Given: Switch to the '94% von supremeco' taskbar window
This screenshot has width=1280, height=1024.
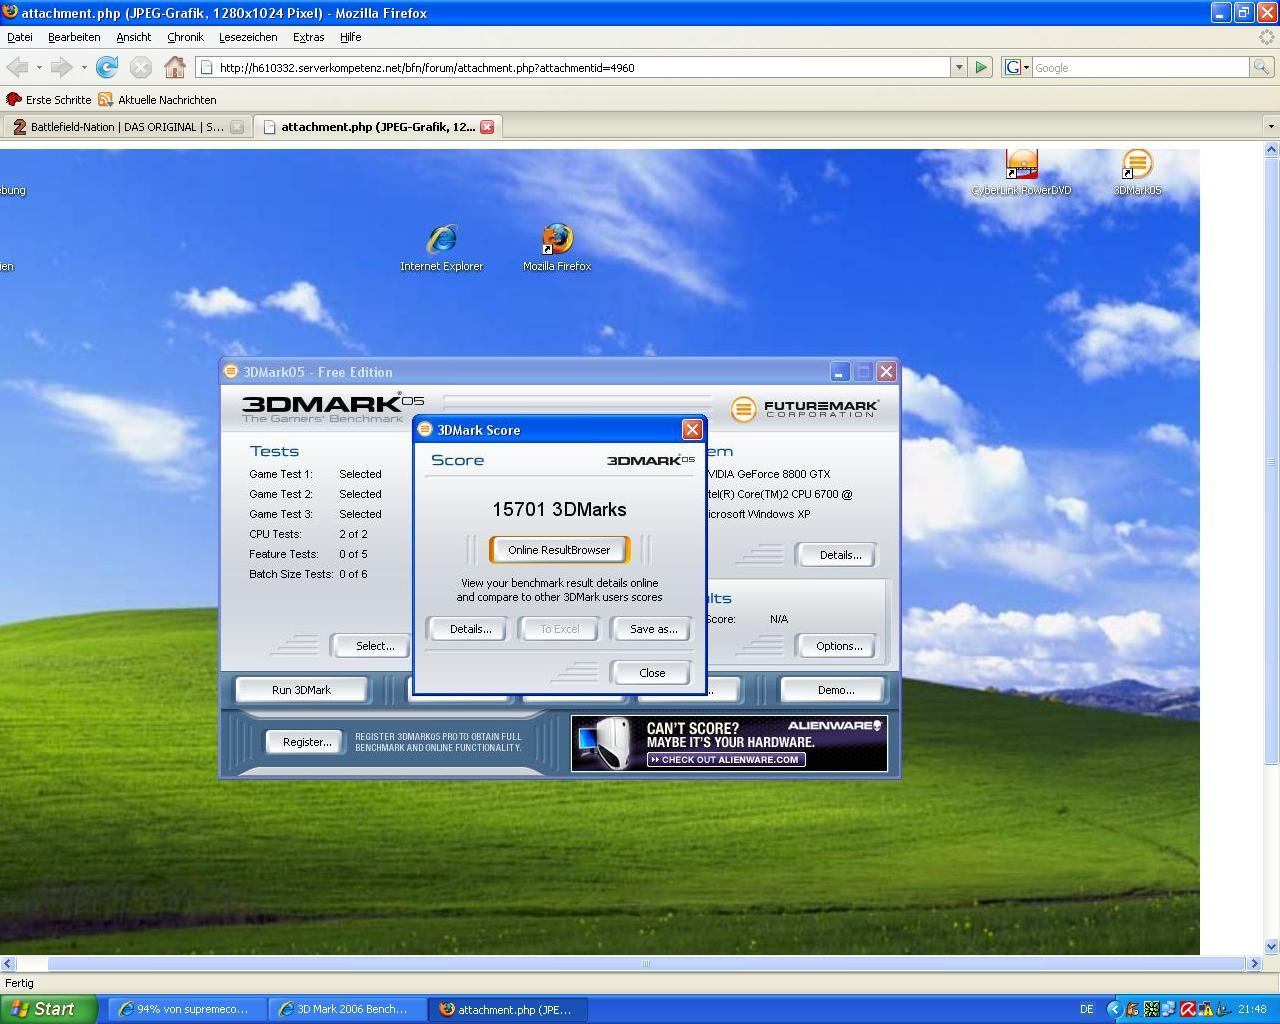Looking at the screenshot, I should coord(187,1009).
